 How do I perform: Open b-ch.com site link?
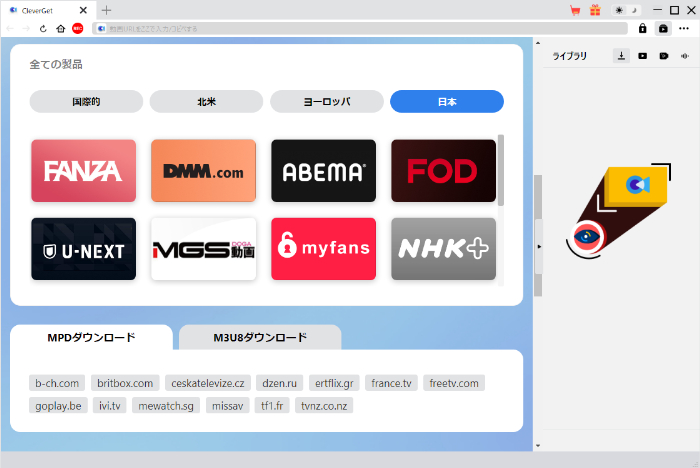pos(57,383)
